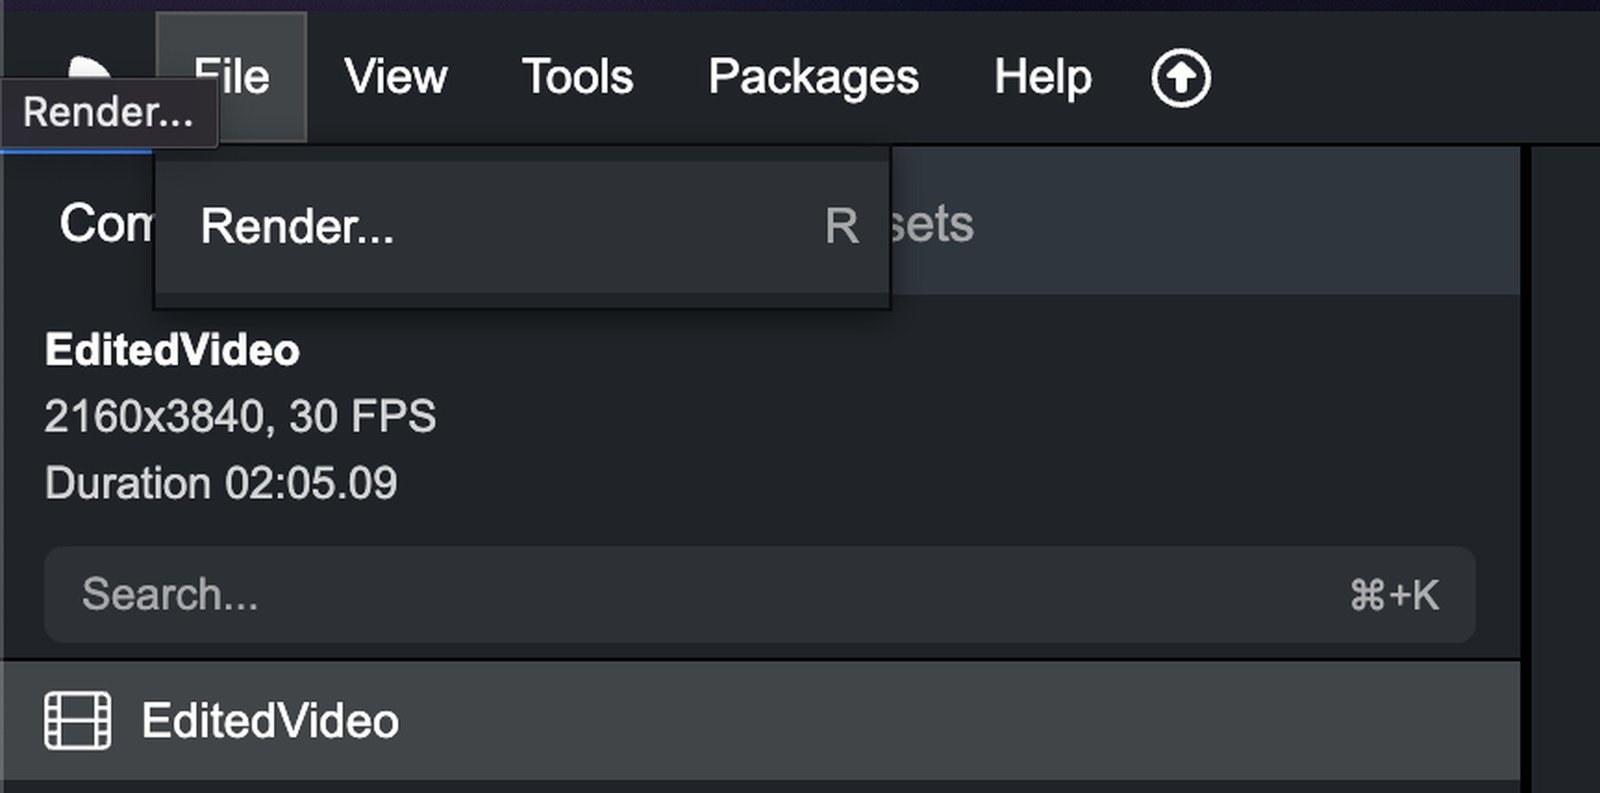Click the bold EditedVideo heading

point(172,350)
